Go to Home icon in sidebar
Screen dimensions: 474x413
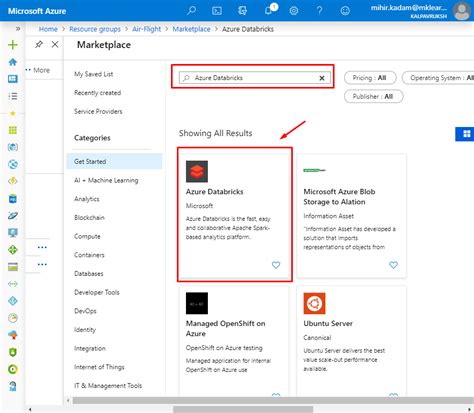point(13,62)
